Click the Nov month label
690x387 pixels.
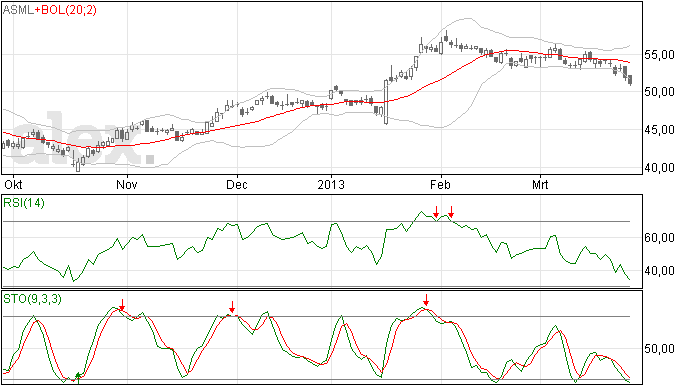click(x=127, y=184)
